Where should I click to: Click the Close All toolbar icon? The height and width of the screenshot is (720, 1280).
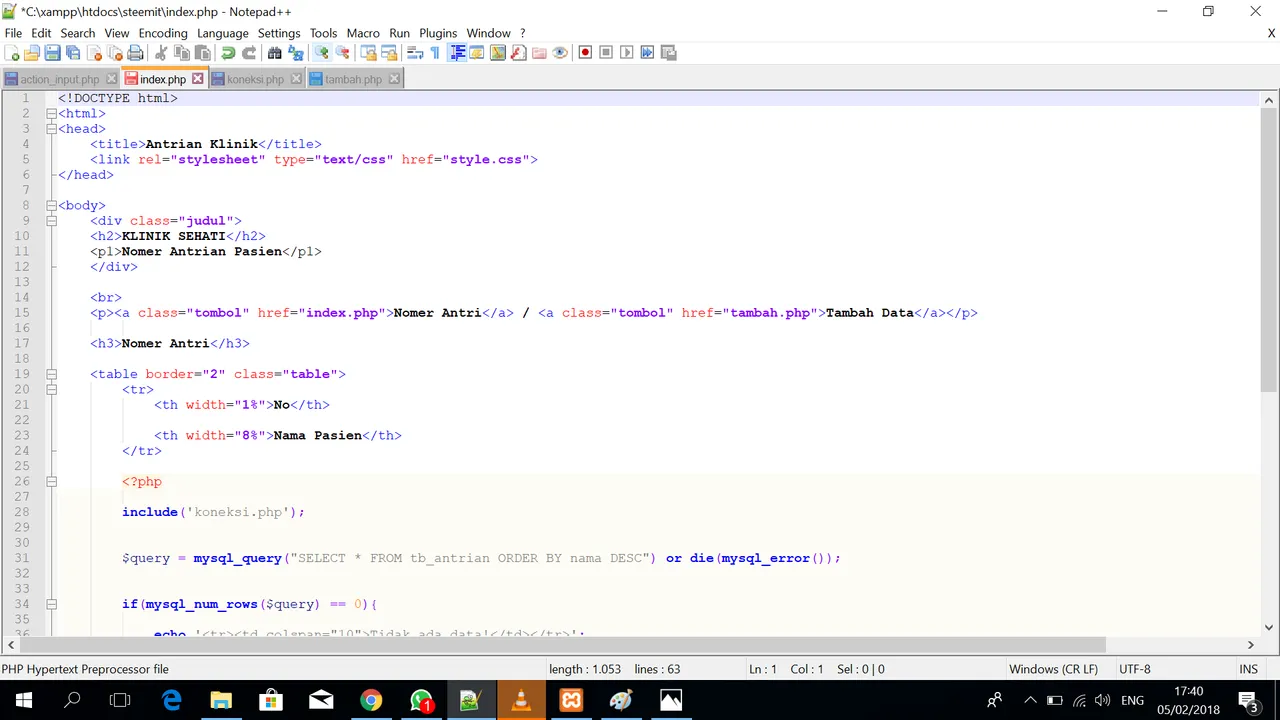click(x=115, y=53)
